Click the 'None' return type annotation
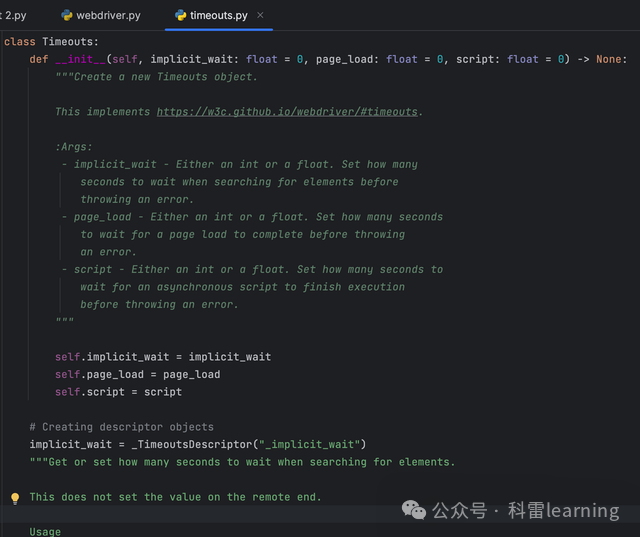640x537 pixels. click(x=609, y=59)
